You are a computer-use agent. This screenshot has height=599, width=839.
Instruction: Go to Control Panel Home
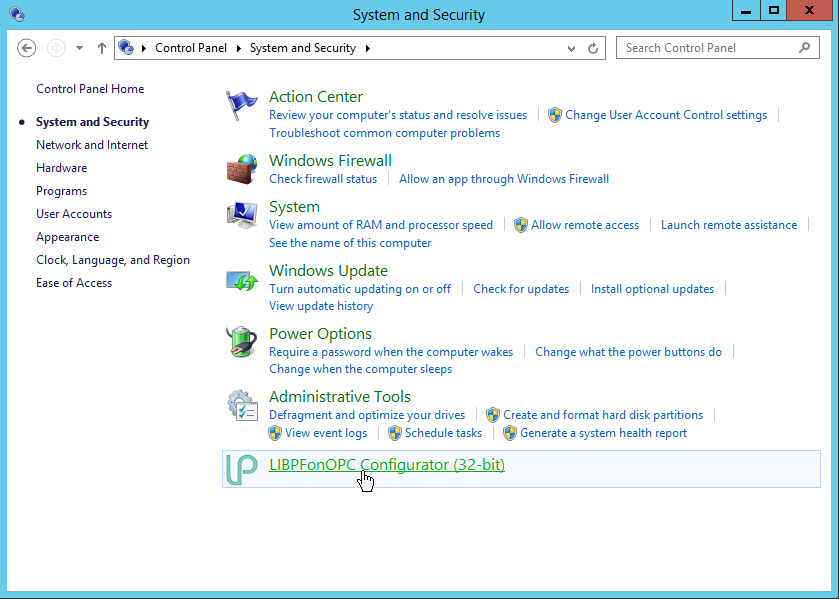tap(90, 89)
